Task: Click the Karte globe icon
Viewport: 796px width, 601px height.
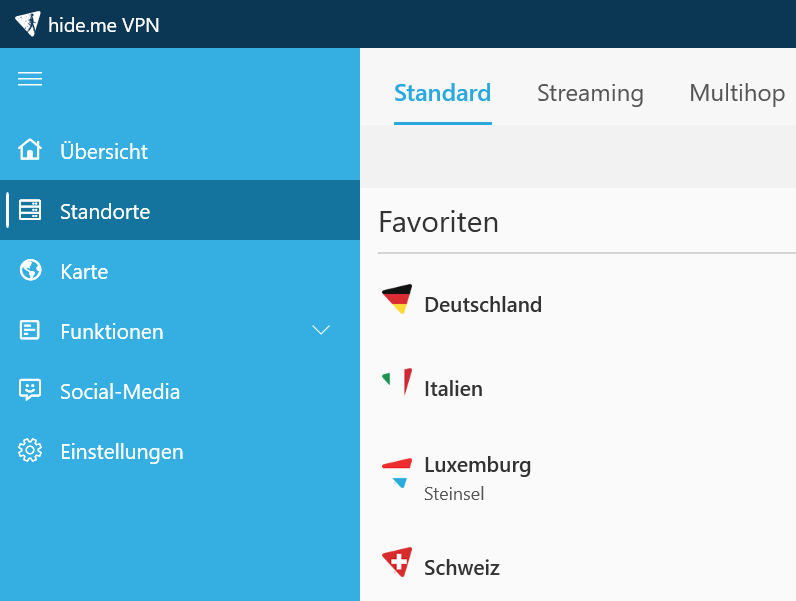Action: click(30, 270)
